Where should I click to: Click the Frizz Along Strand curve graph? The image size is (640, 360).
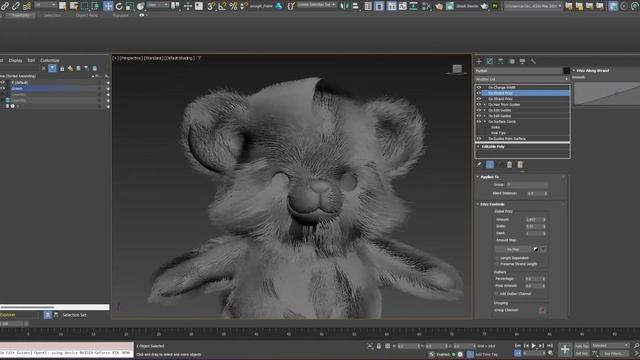[x=607, y=93]
